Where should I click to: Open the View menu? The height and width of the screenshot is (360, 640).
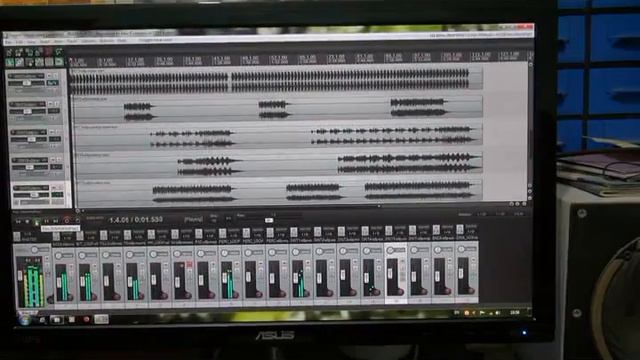31,42
